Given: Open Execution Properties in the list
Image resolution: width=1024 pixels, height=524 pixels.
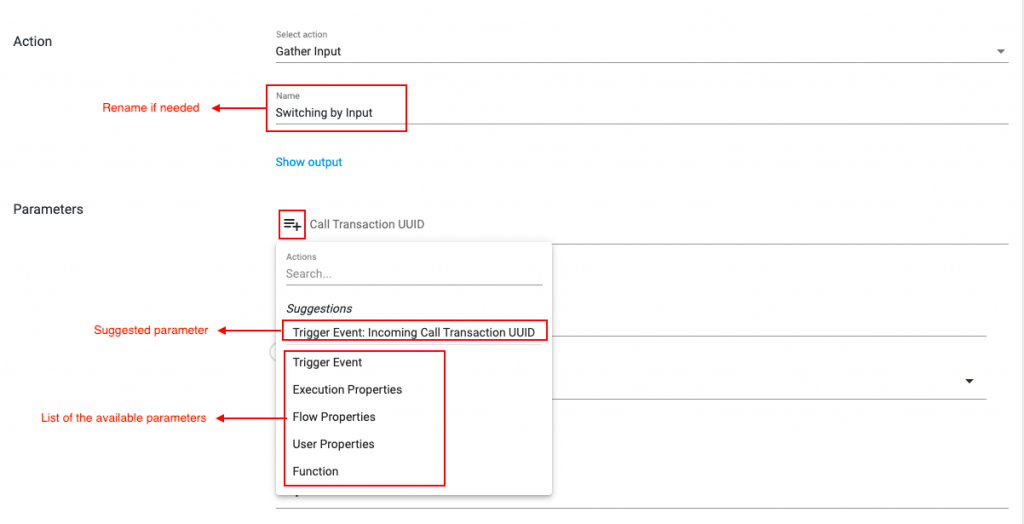Looking at the screenshot, I should point(347,389).
